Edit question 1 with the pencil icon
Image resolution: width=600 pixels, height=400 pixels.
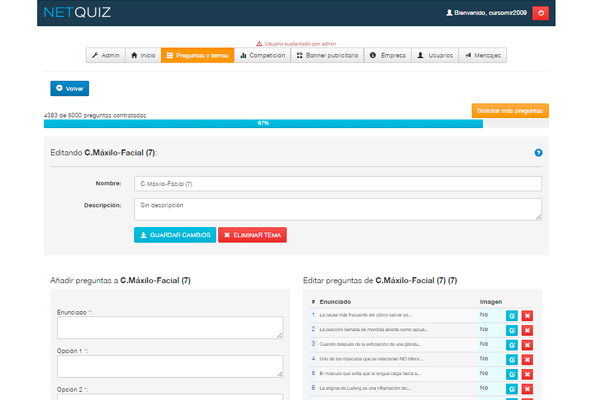(x=512, y=315)
